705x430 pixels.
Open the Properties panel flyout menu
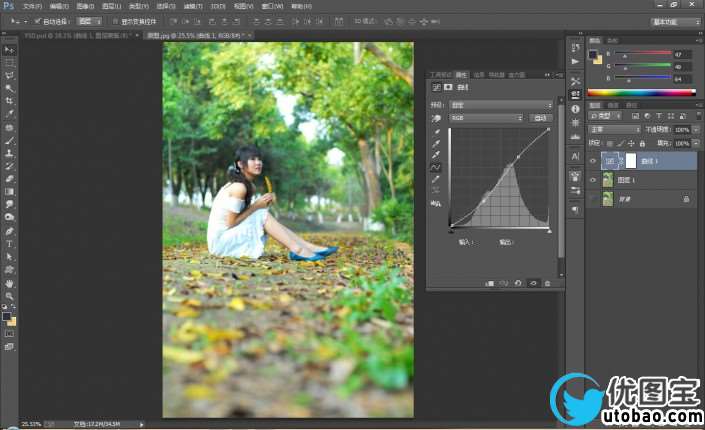click(x=559, y=75)
